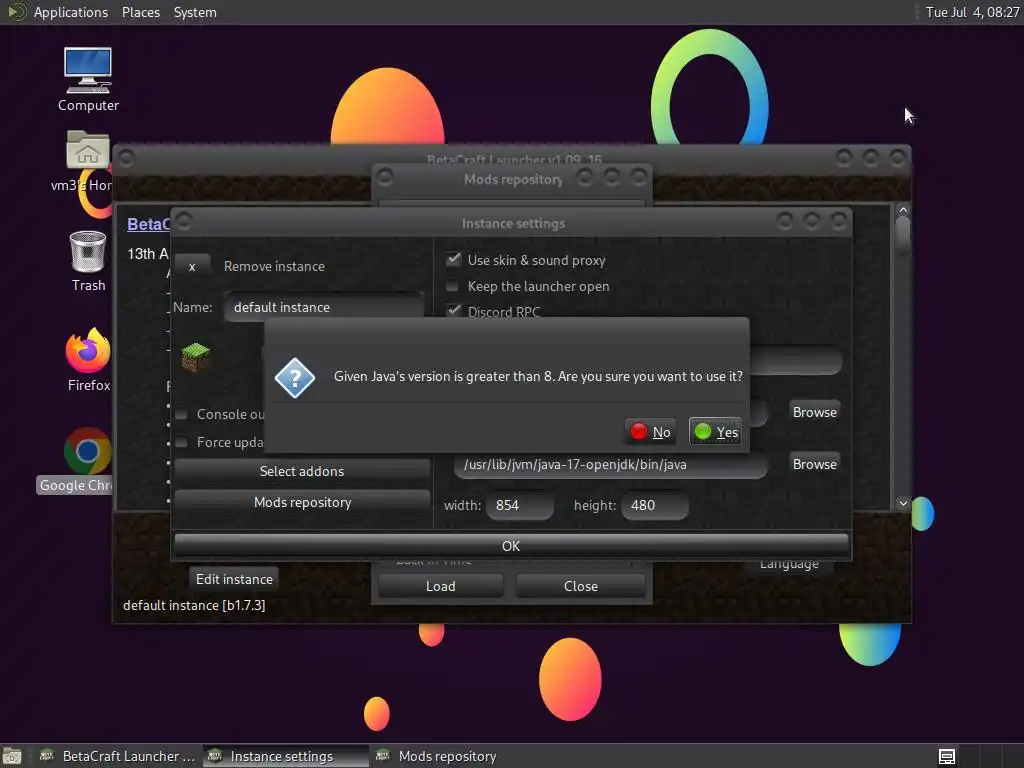Switch to Instance settings taskbar entry

tap(285, 756)
